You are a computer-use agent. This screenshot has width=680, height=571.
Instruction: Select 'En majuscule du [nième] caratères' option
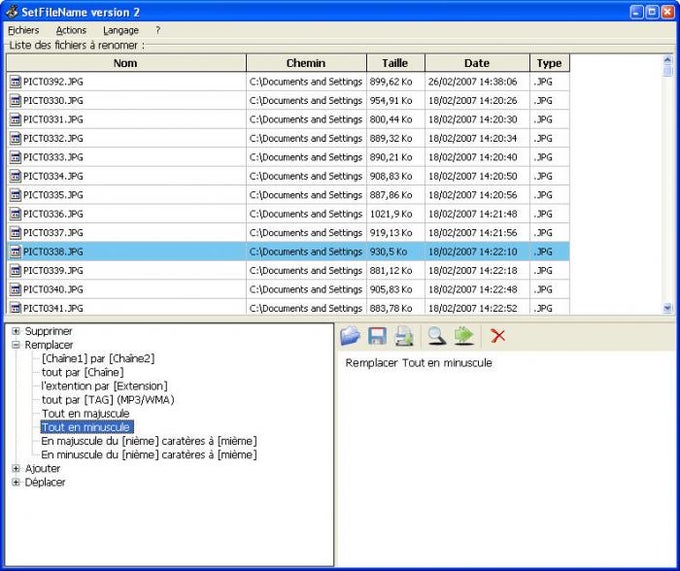pos(149,441)
